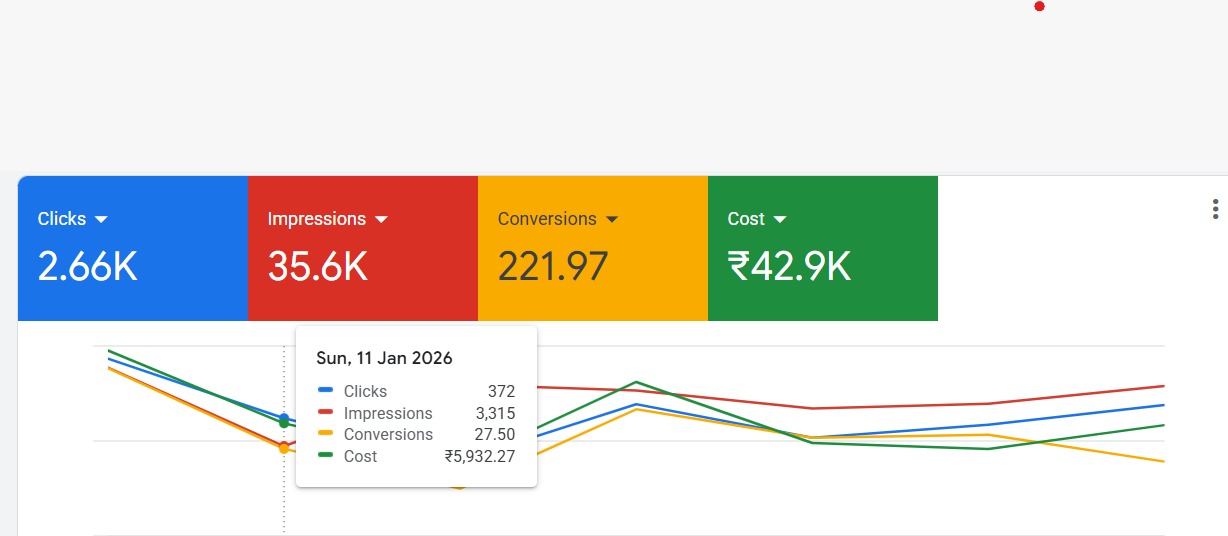Screen dimensions: 1228x536
Task: Select the 35.6K Impressions value on red card
Action: 318,267
